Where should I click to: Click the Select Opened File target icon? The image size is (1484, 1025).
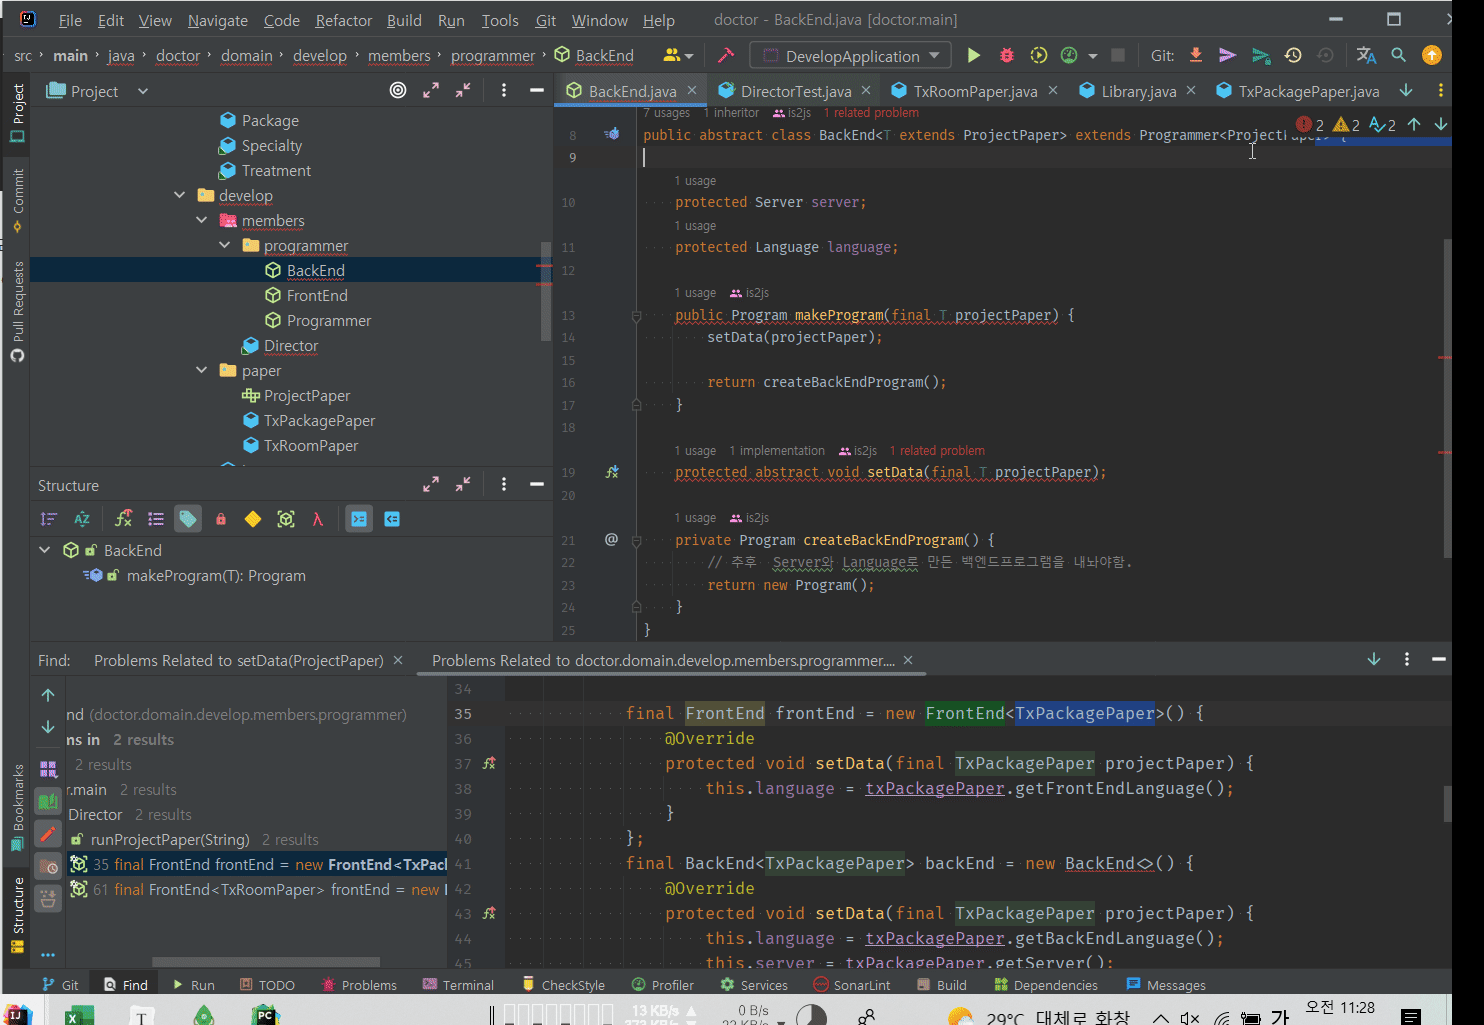click(398, 91)
